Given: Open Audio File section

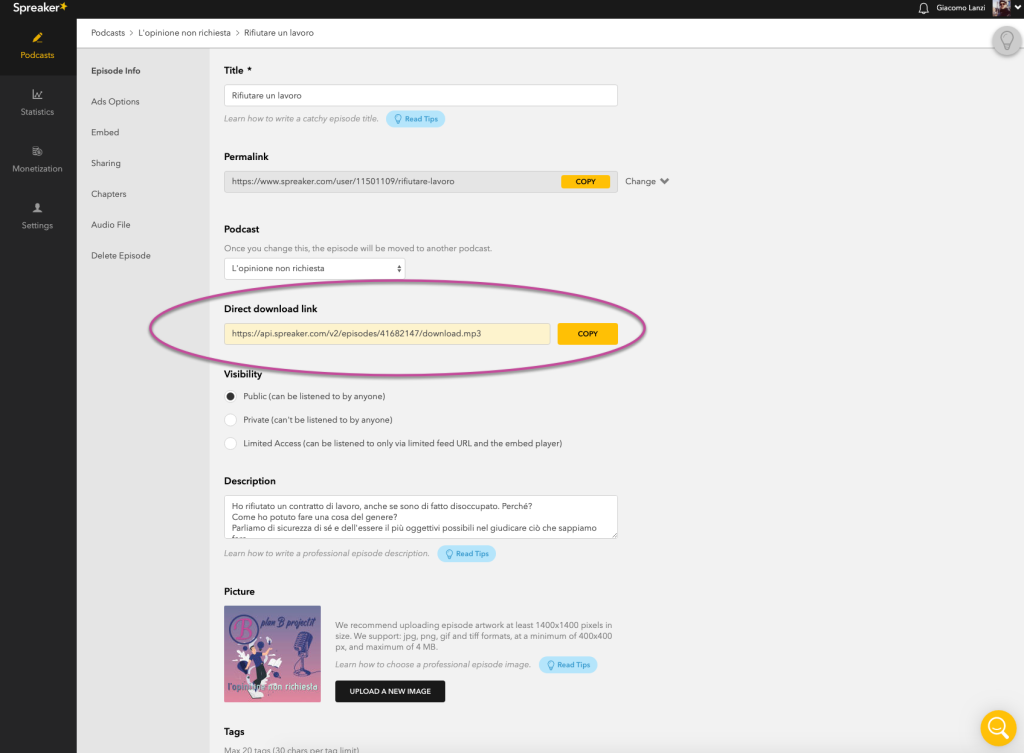Looking at the screenshot, I should pos(110,225).
